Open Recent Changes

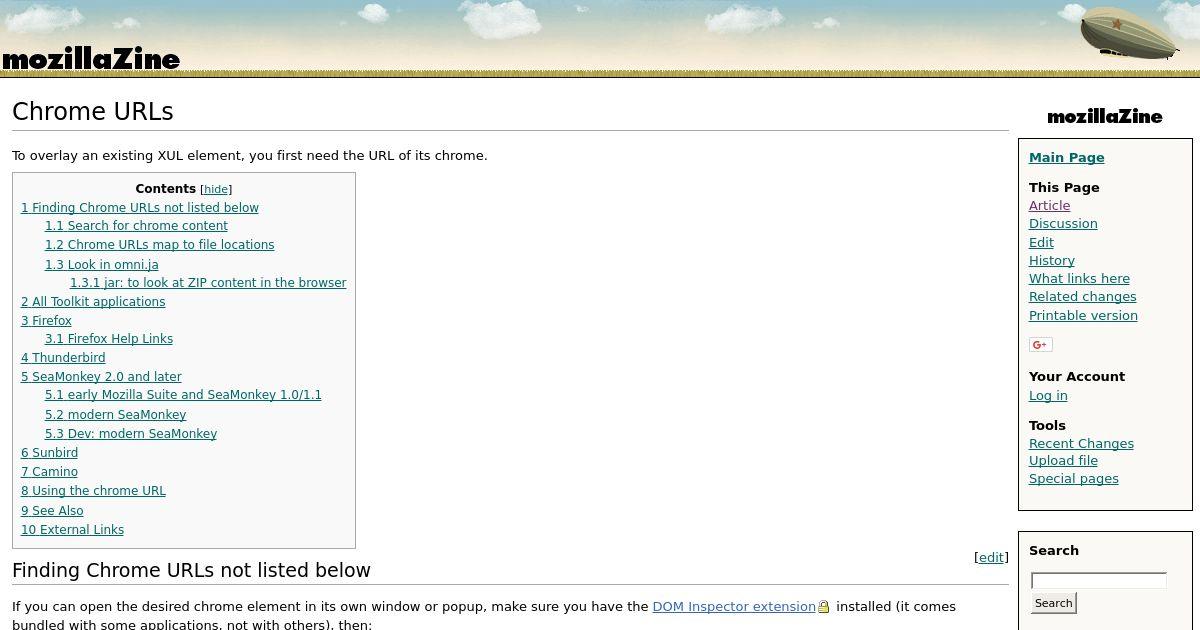pos(1081,444)
